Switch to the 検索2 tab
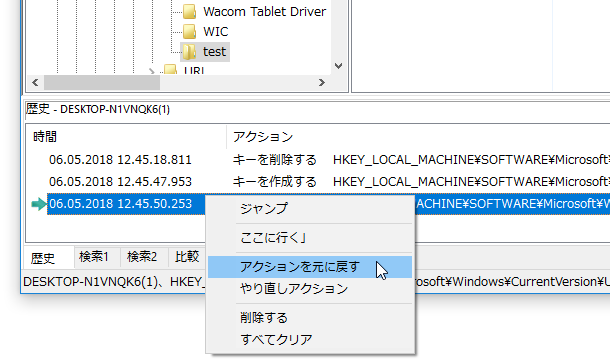The width and height of the screenshot is (610, 364). click(x=145, y=257)
